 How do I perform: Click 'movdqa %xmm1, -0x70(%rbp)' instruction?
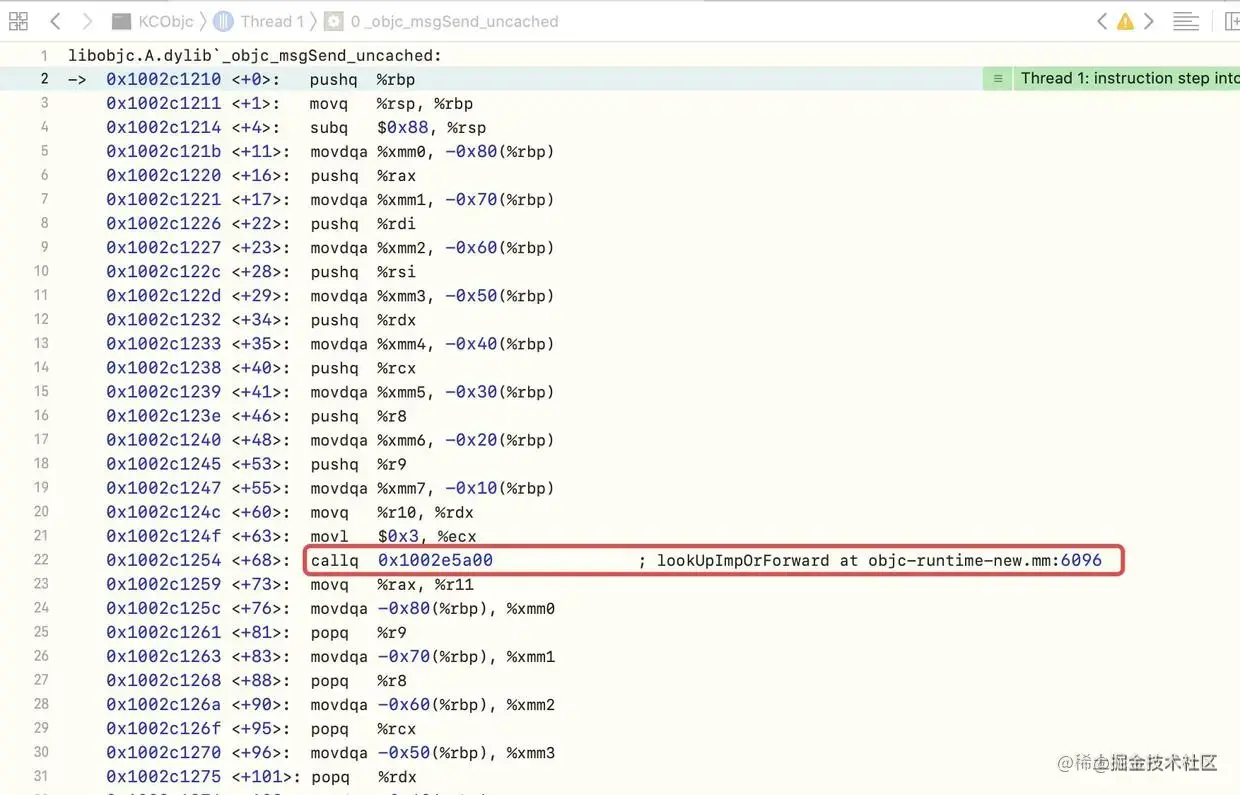click(432, 199)
